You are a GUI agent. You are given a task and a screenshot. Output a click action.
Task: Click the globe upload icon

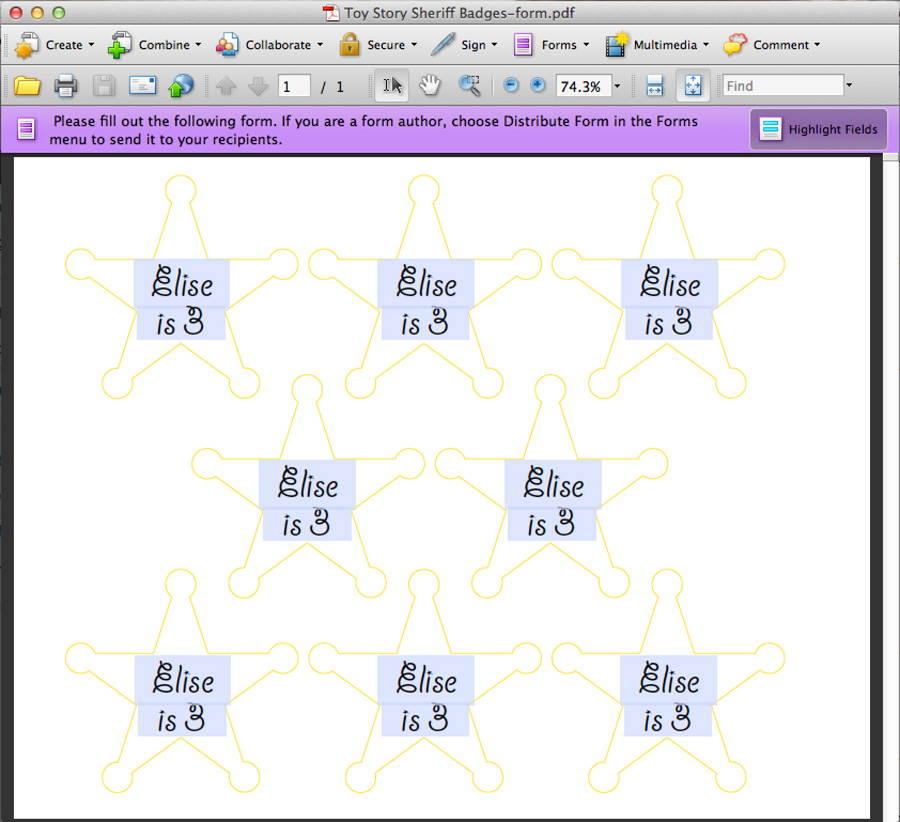[x=180, y=86]
